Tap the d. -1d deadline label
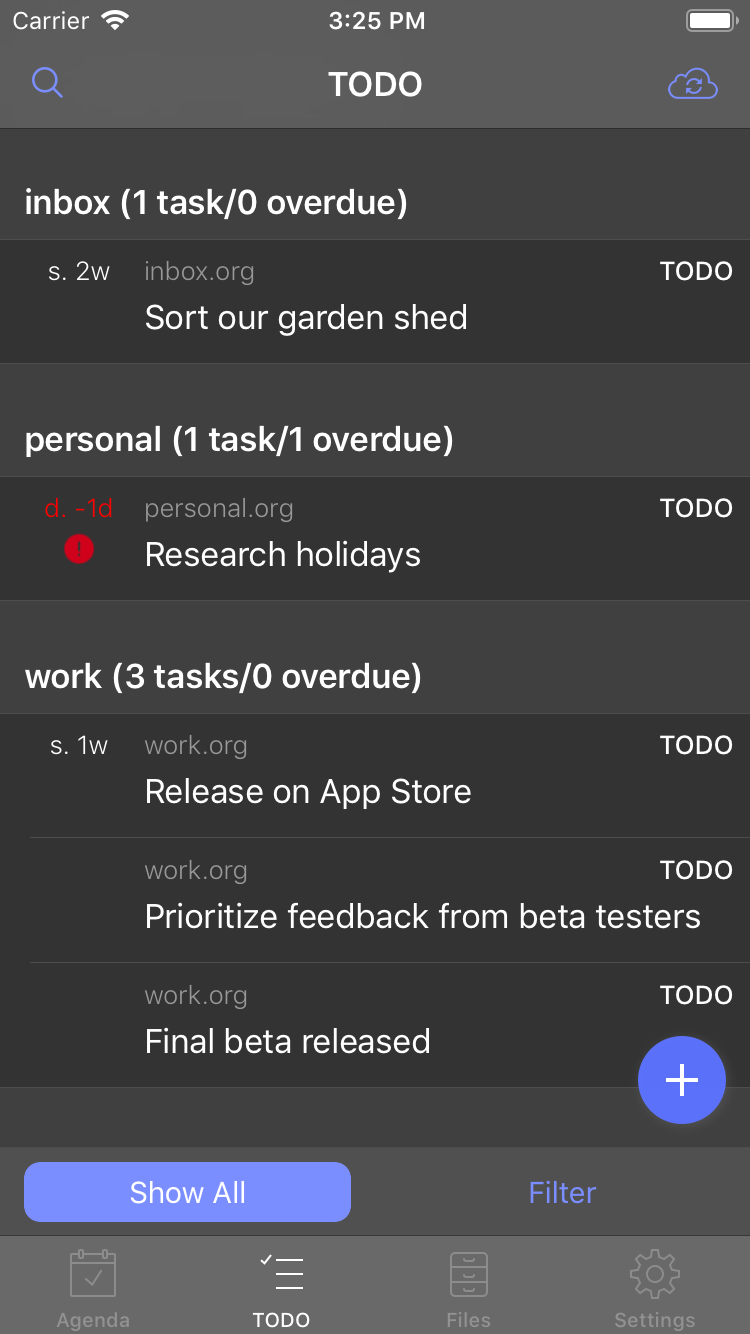This screenshot has width=750, height=1334. point(79,508)
